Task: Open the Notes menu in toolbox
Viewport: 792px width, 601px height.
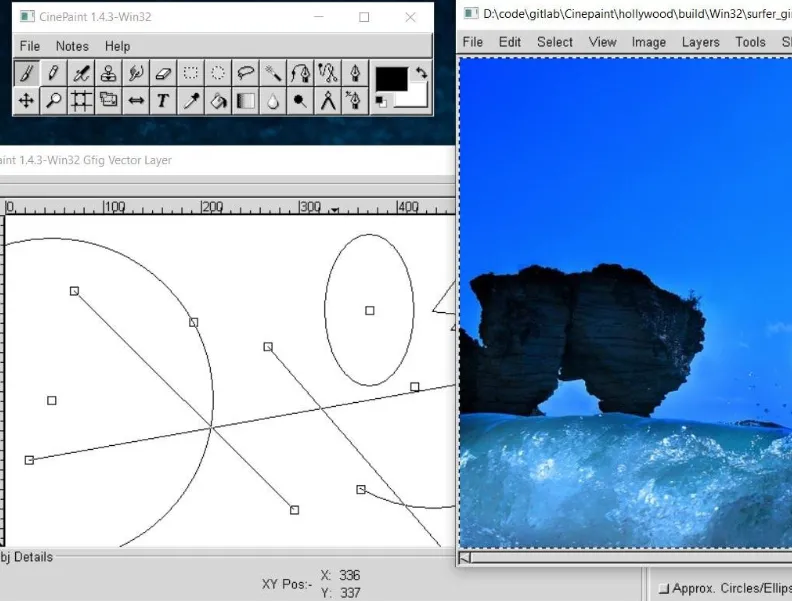Action: pyautogui.click(x=72, y=46)
